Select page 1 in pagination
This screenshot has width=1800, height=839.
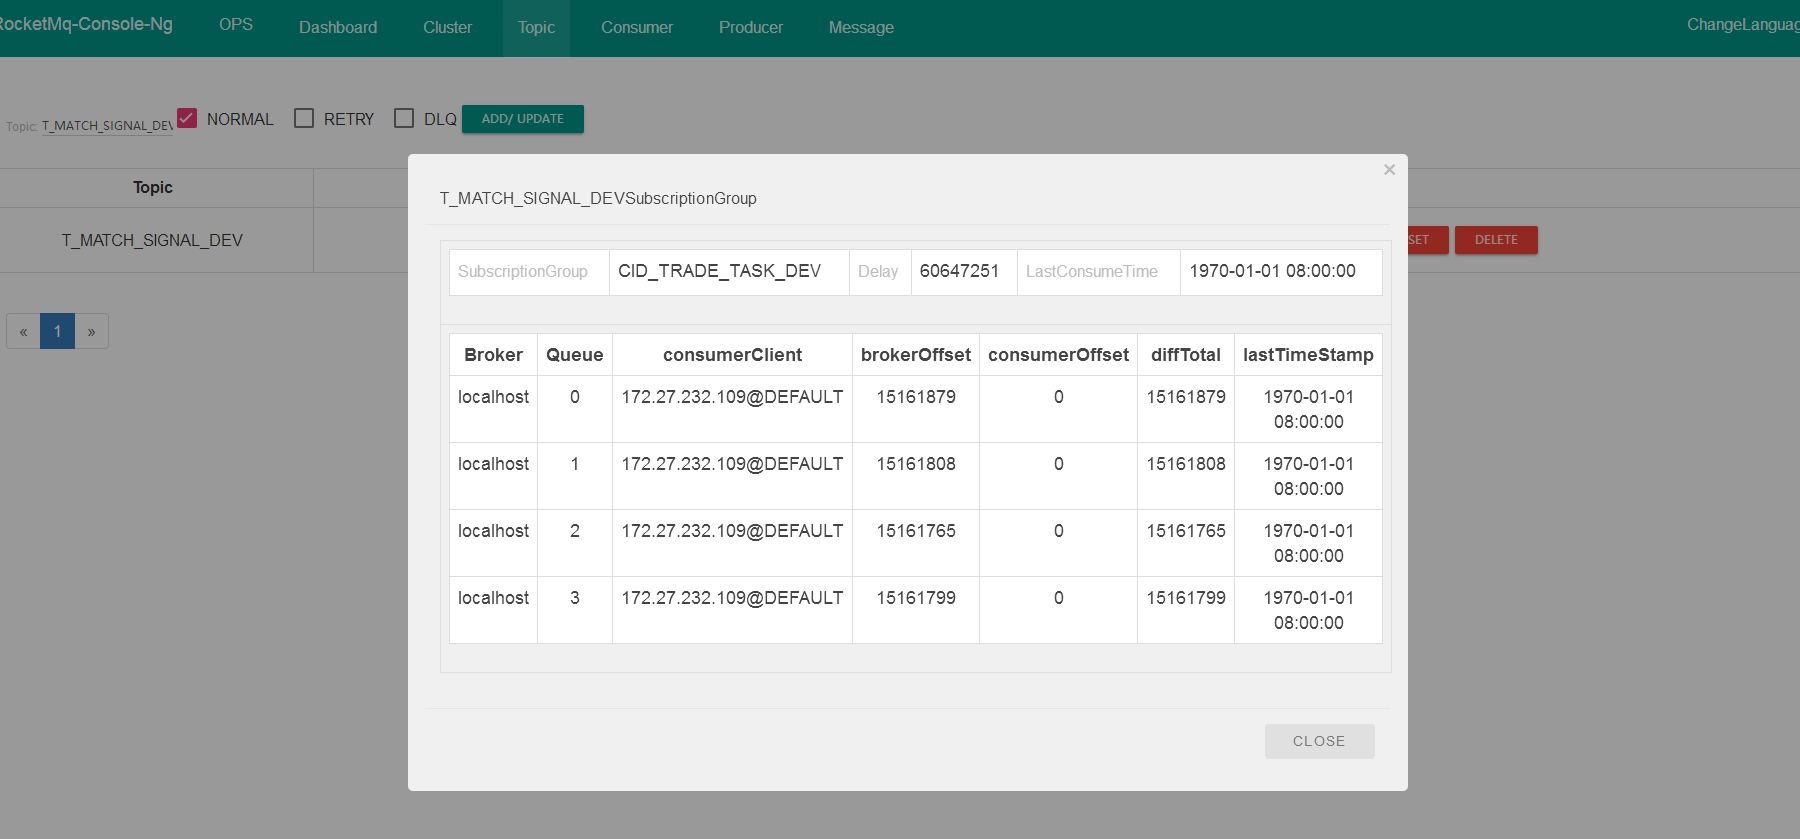(x=58, y=331)
